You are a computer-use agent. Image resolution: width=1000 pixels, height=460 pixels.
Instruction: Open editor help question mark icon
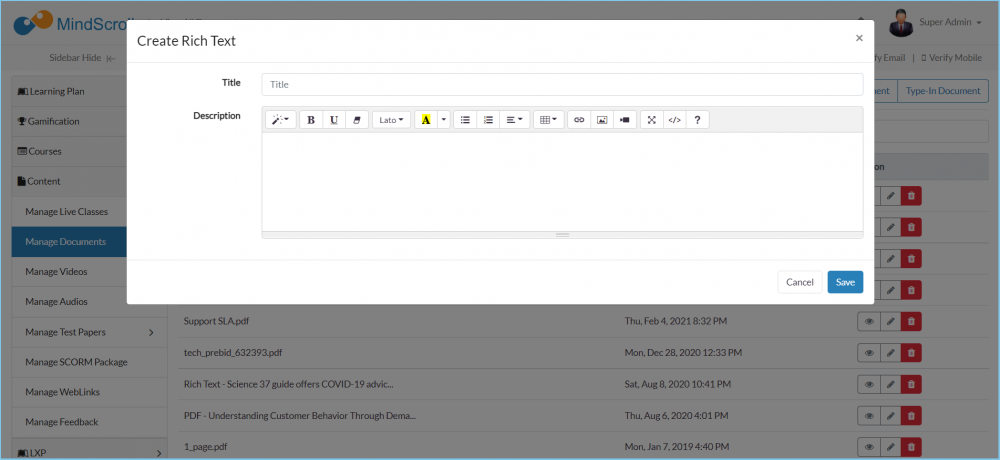pyautogui.click(x=698, y=120)
